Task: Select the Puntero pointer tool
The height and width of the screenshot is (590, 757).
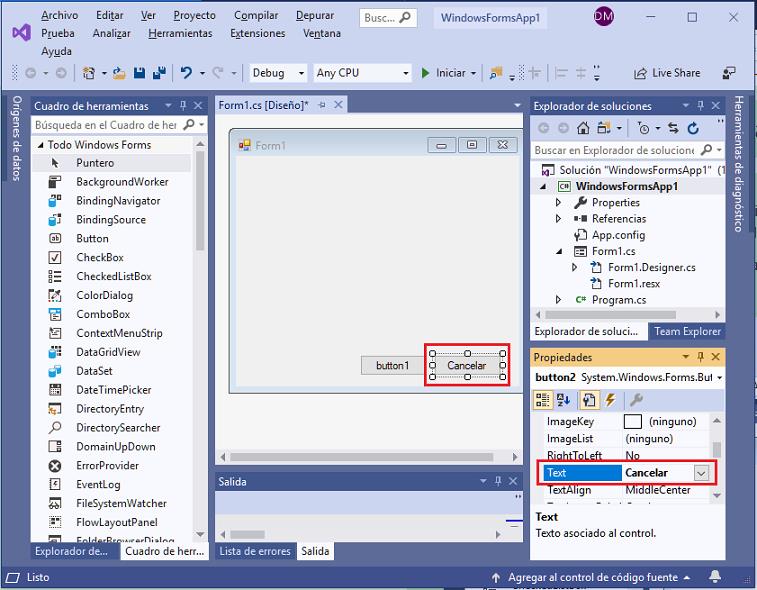Action: coord(95,163)
